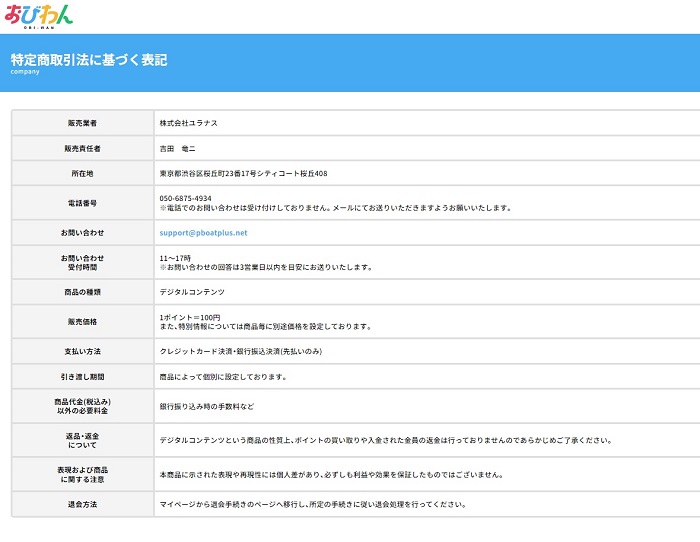Click the phone number 050-6875-4934
Image resolution: width=700 pixels, height=542 pixels.
tap(185, 198)
